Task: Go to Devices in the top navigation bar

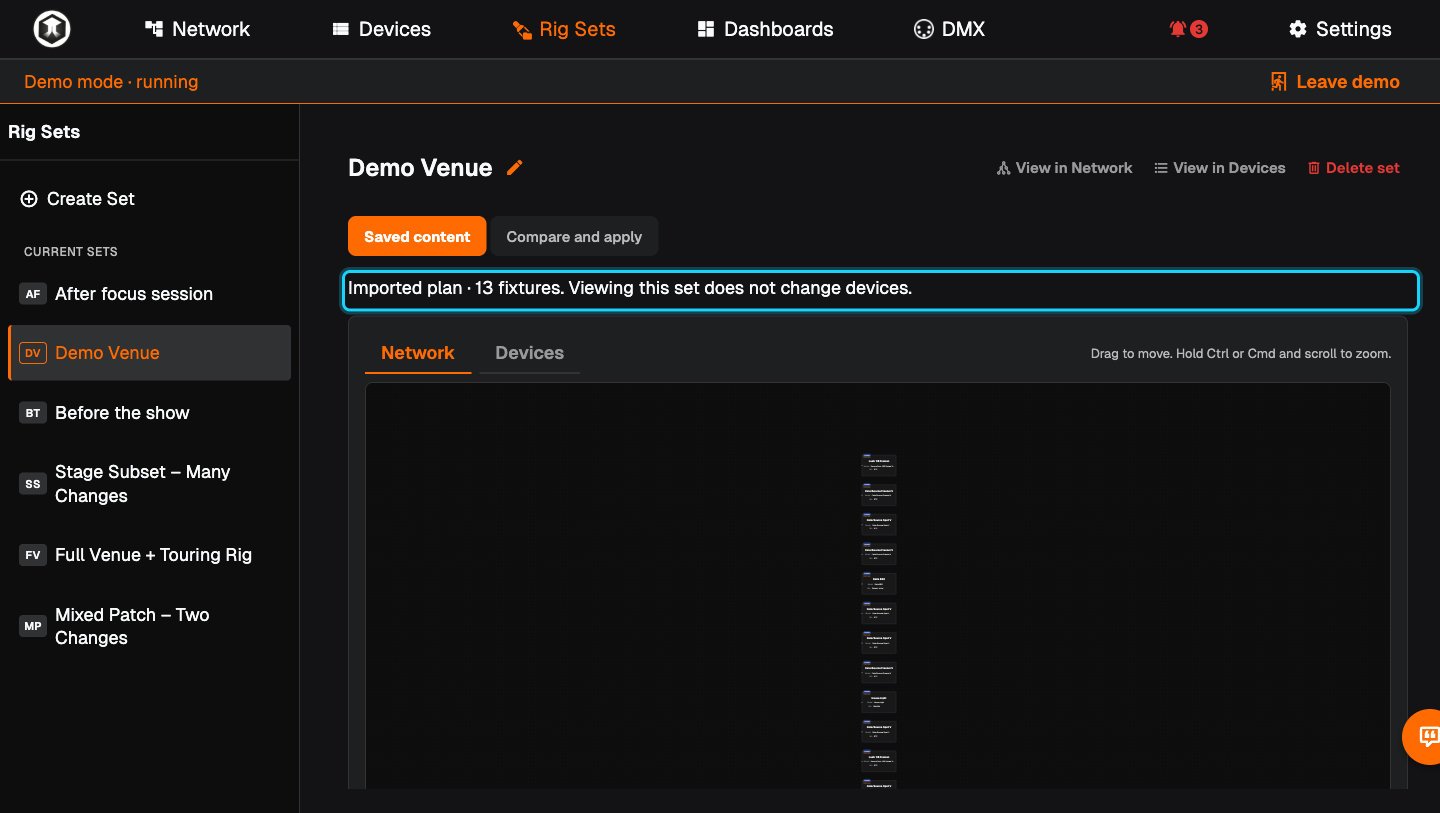Action: pyautogui.click(x=381, y=29)
